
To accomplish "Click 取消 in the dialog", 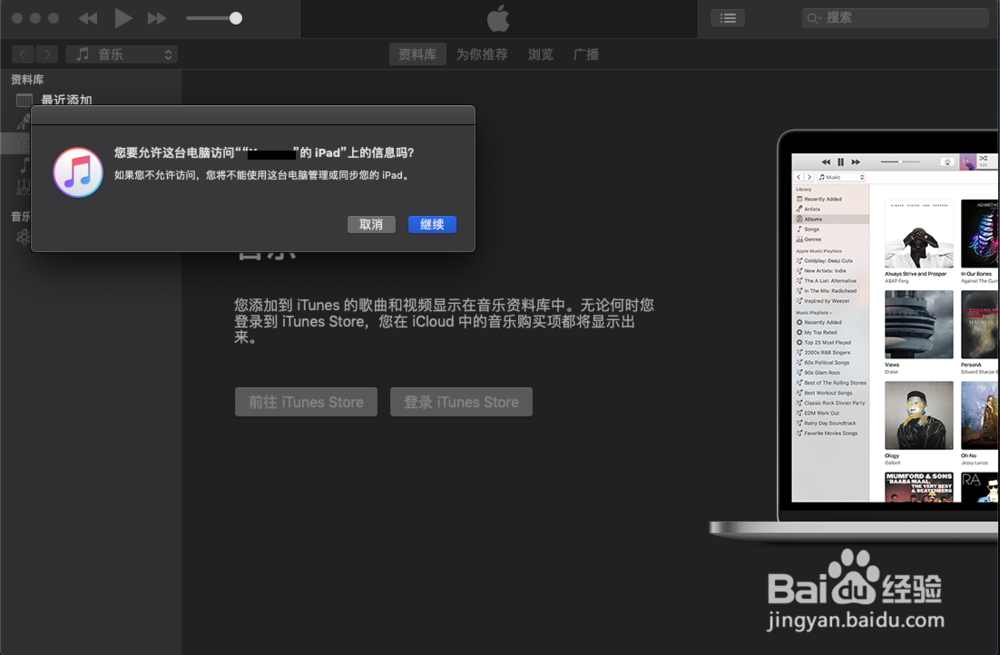I will 371,224.
